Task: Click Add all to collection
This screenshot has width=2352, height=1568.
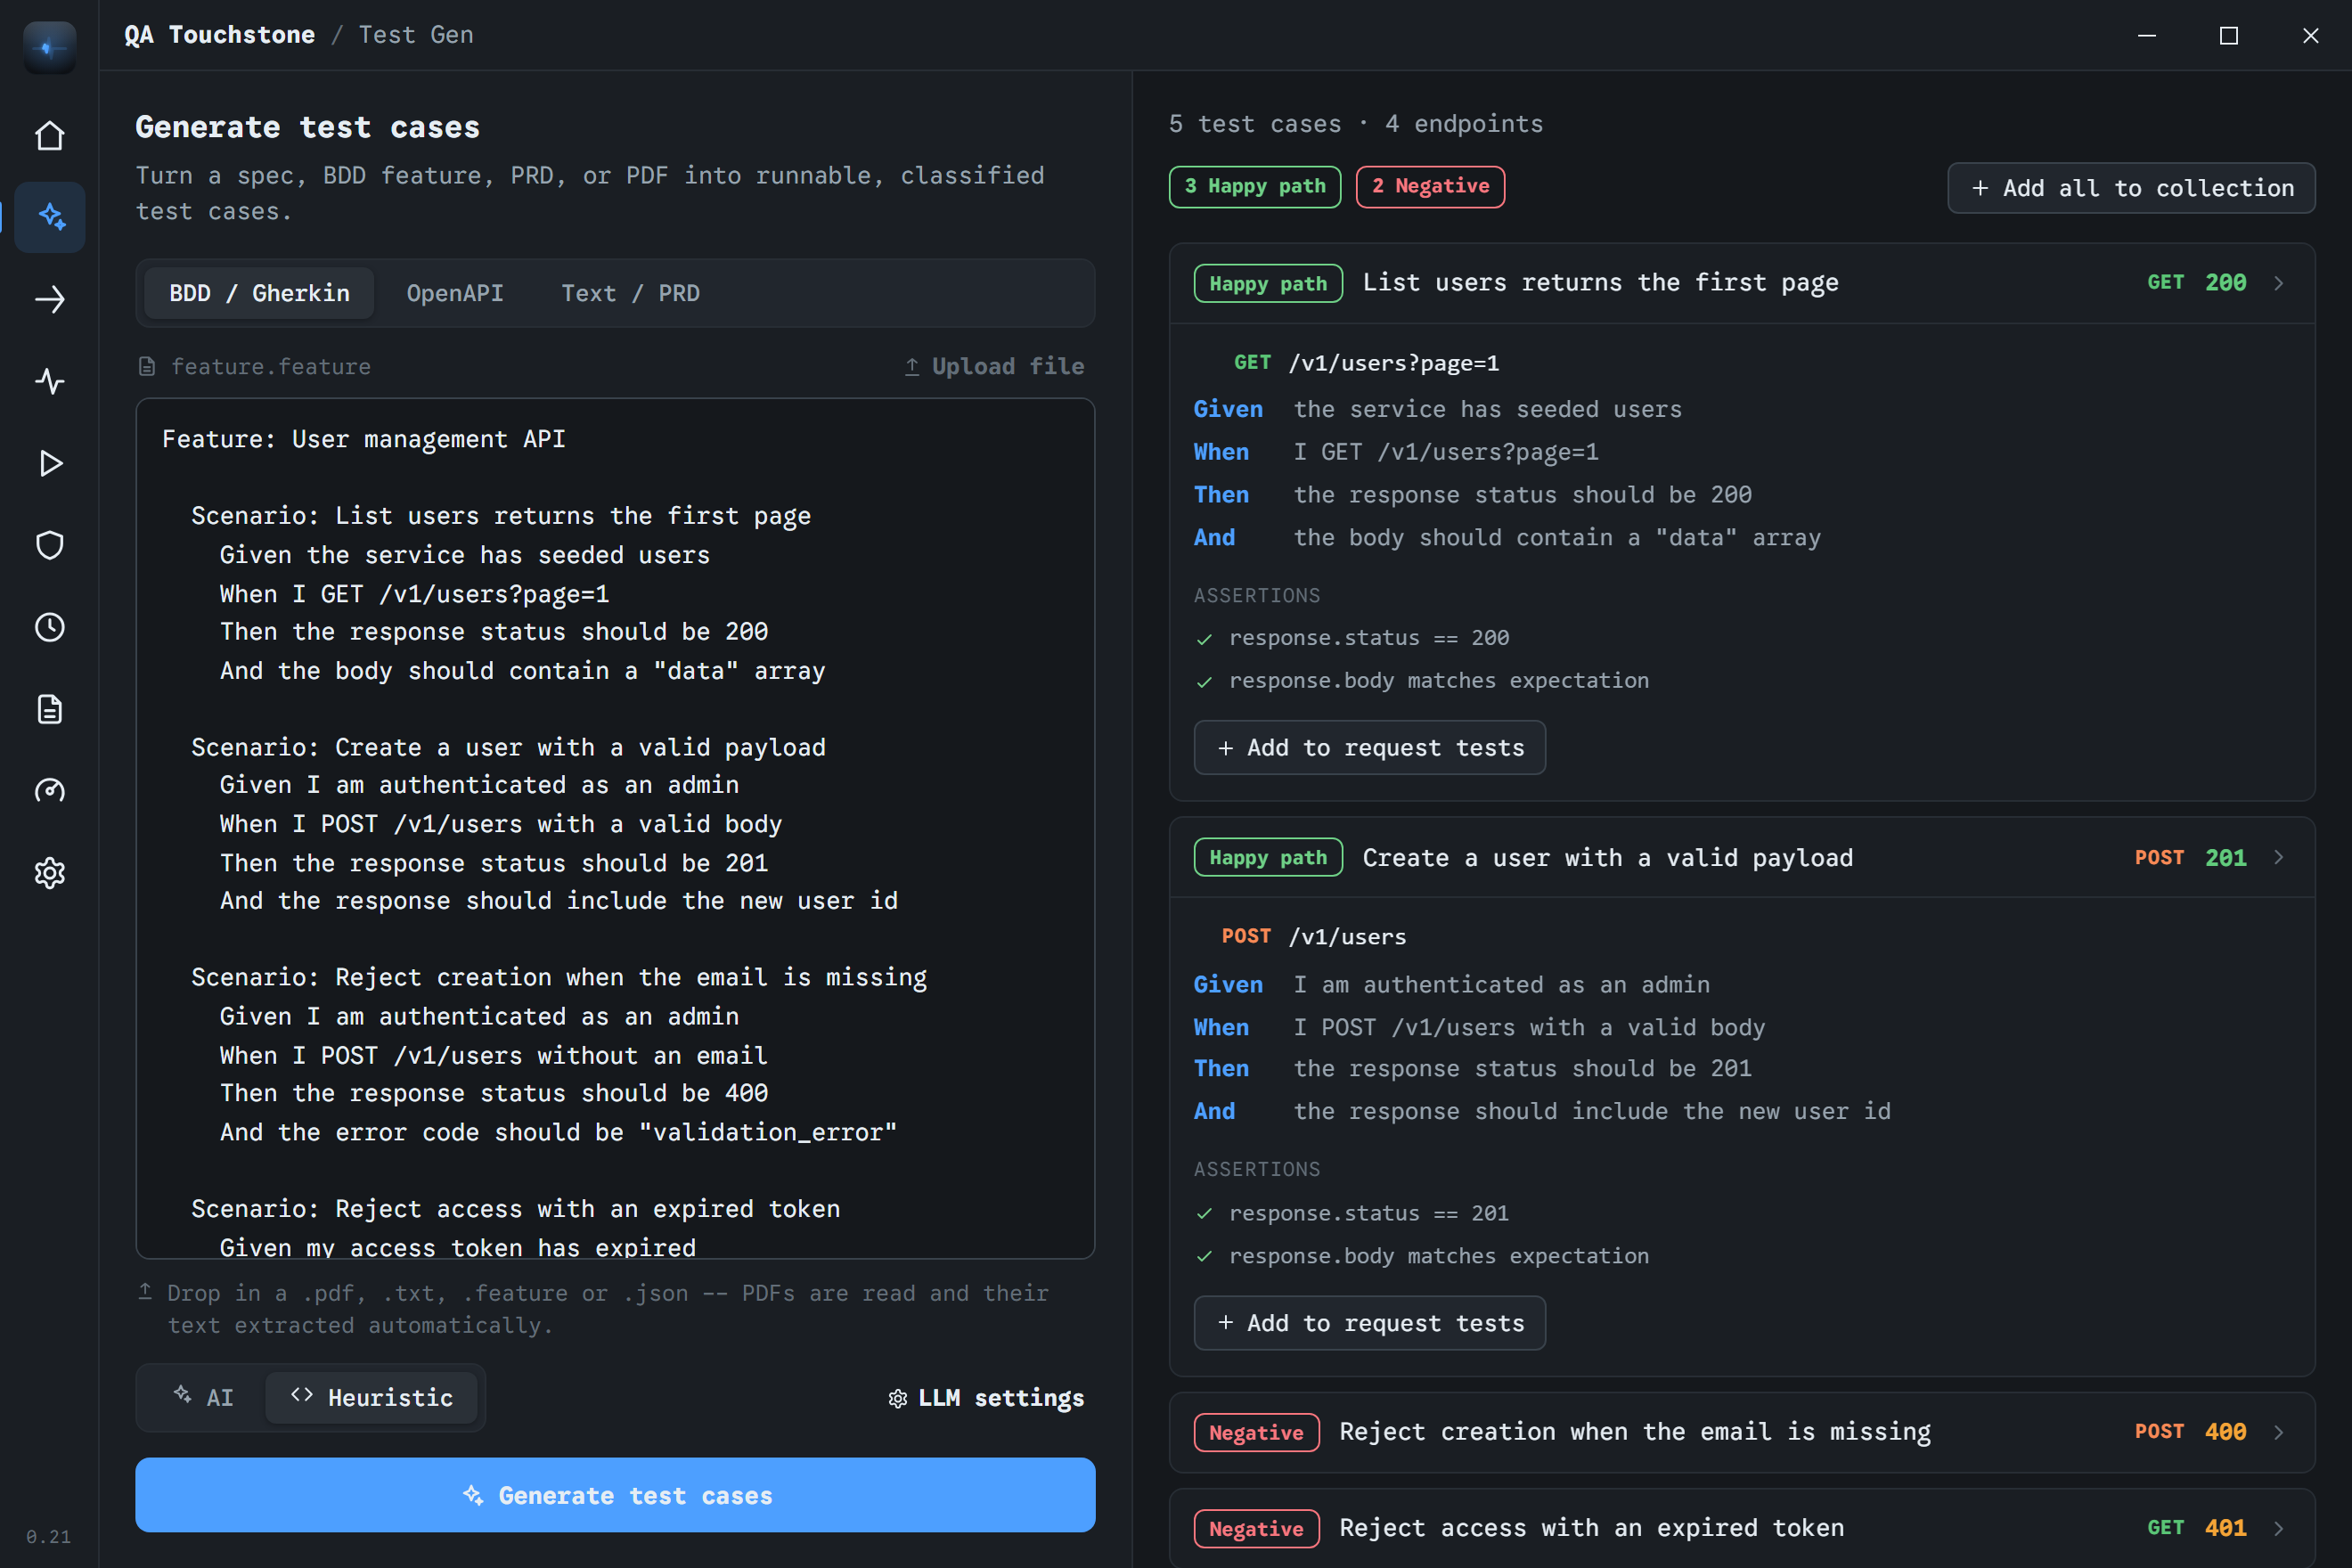Action: tap(2131, 188)
